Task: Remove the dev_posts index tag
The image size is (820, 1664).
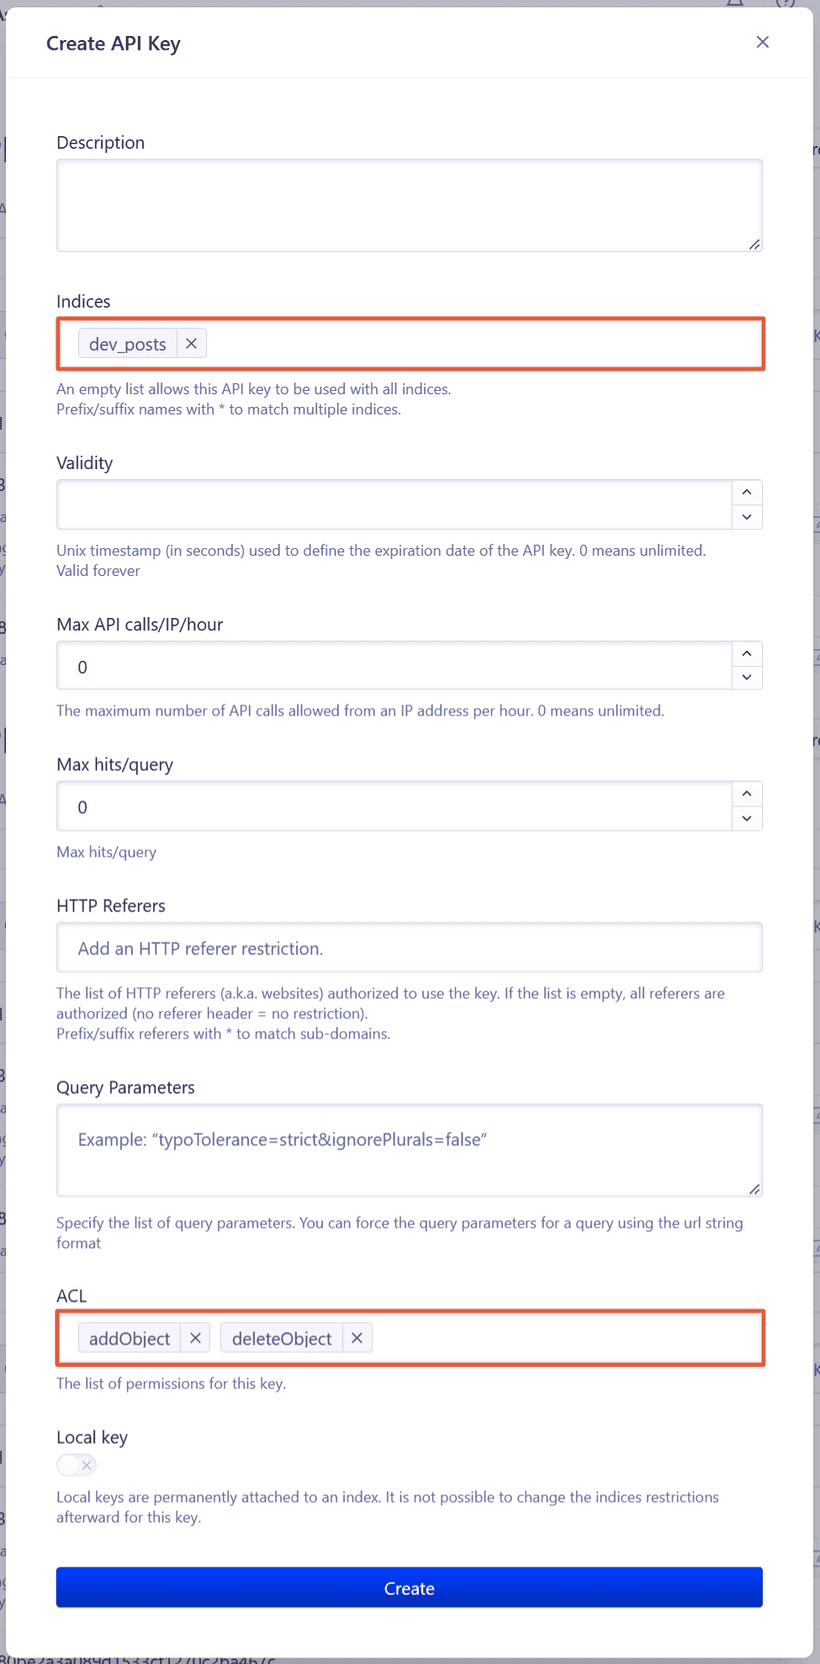Action: 191,343
